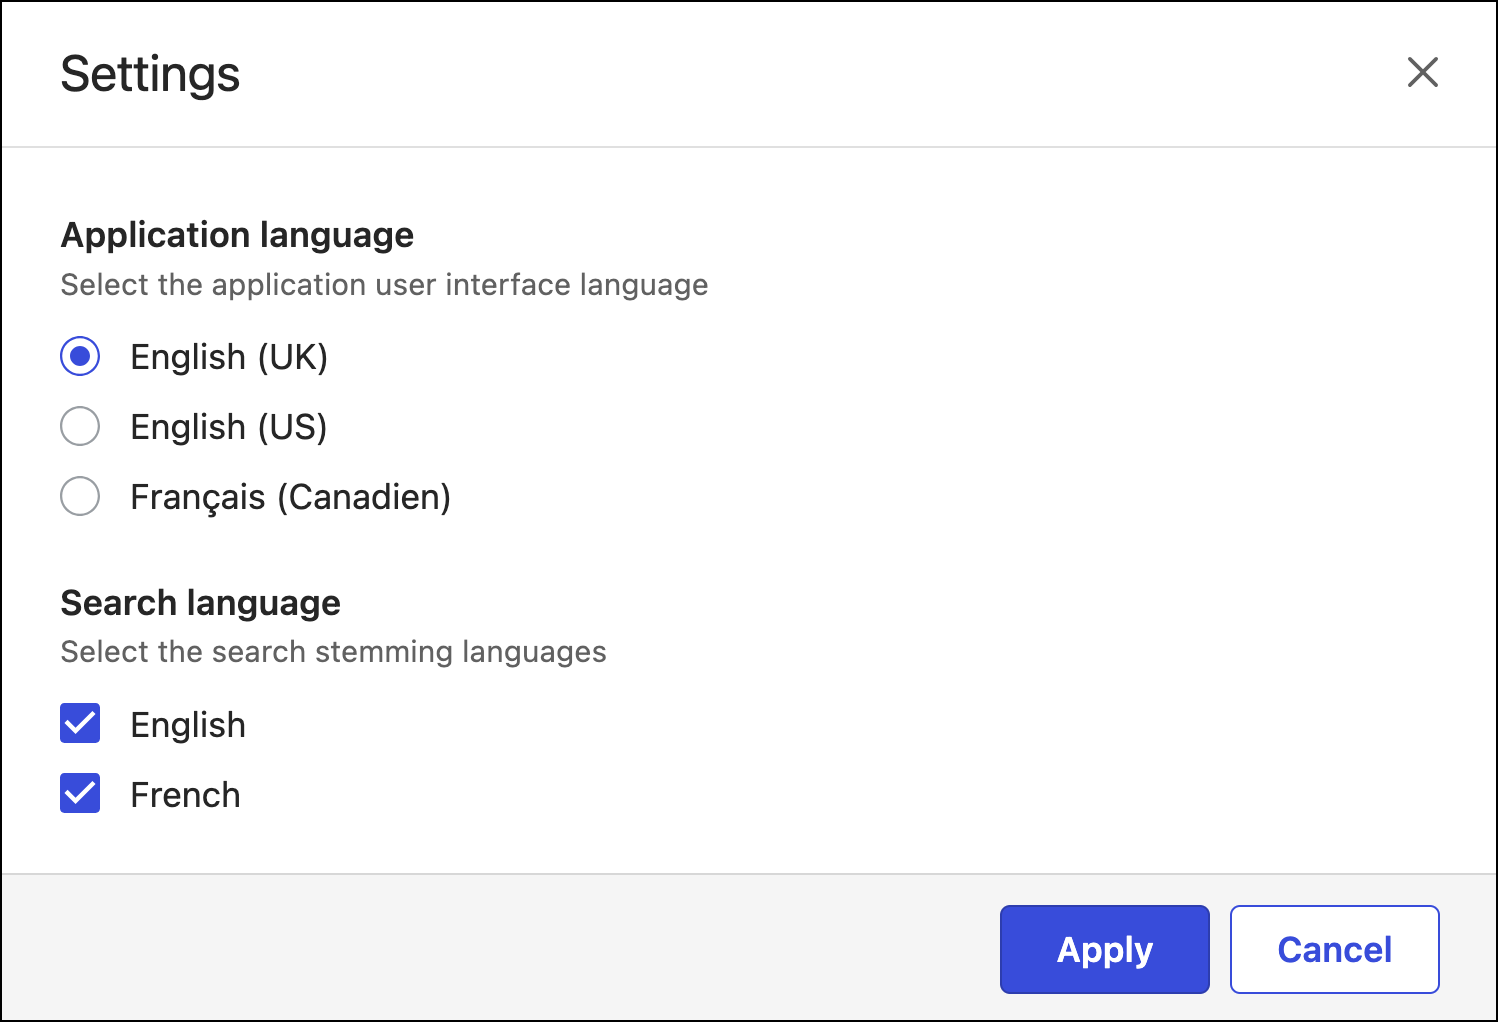
Task: Click the English (UK) radio button
Action: point(80,356)
